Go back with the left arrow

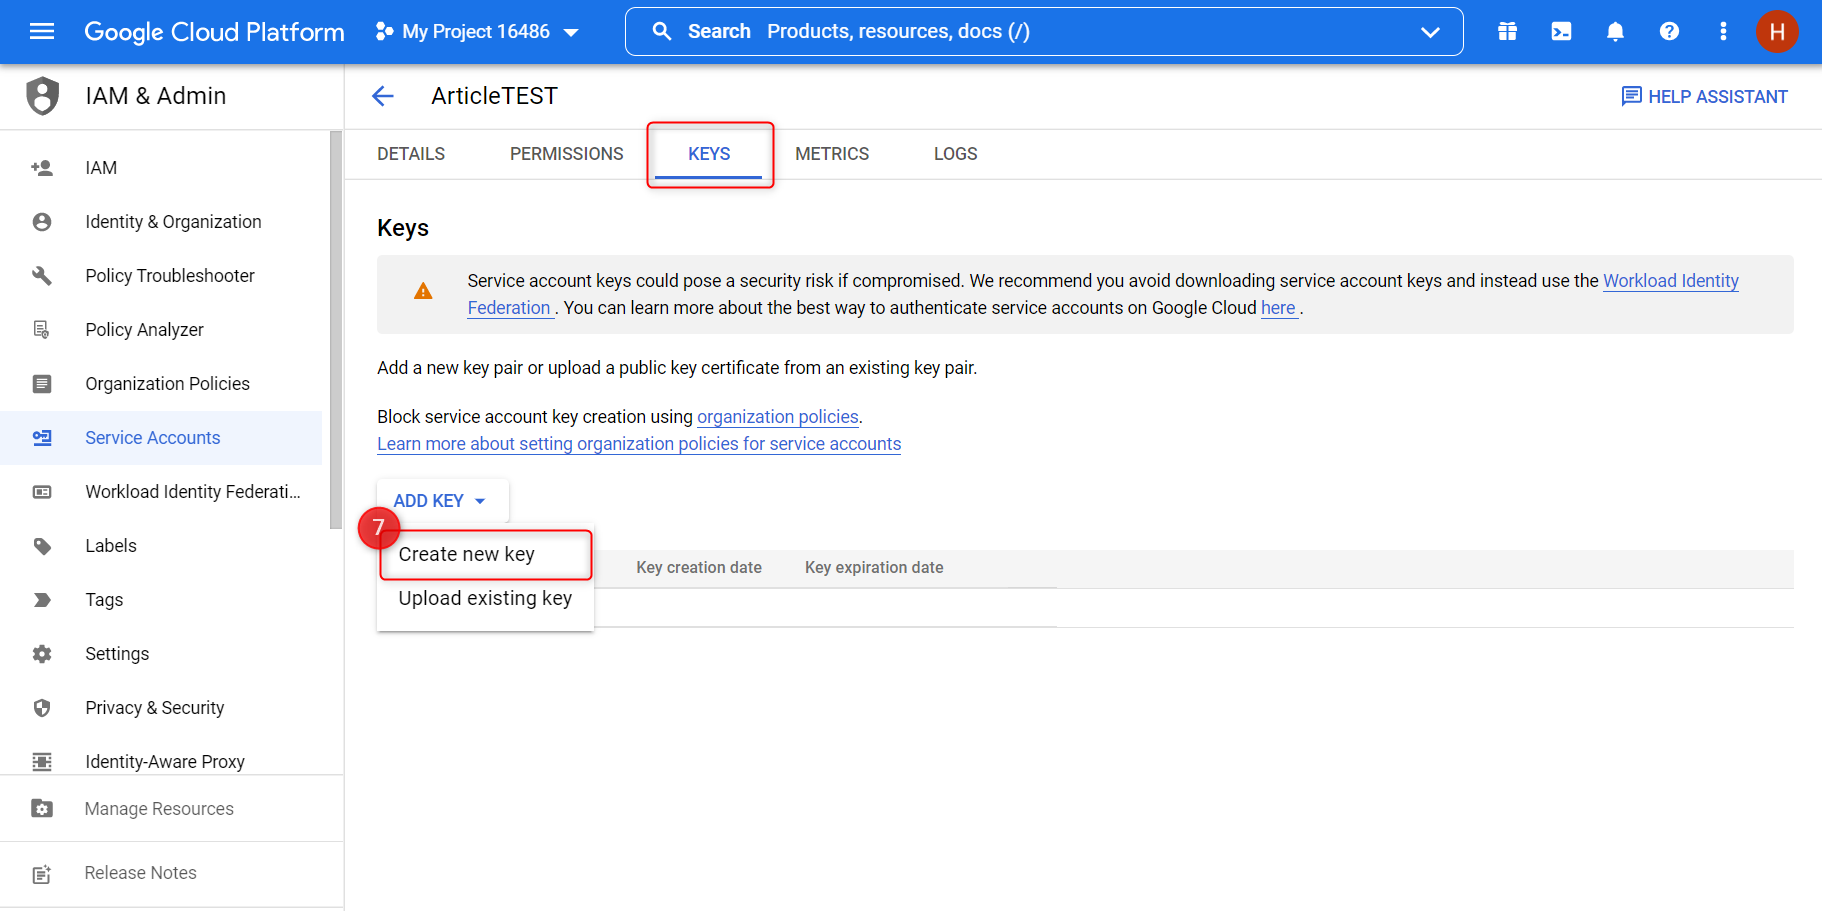click(x=383, y=96)
